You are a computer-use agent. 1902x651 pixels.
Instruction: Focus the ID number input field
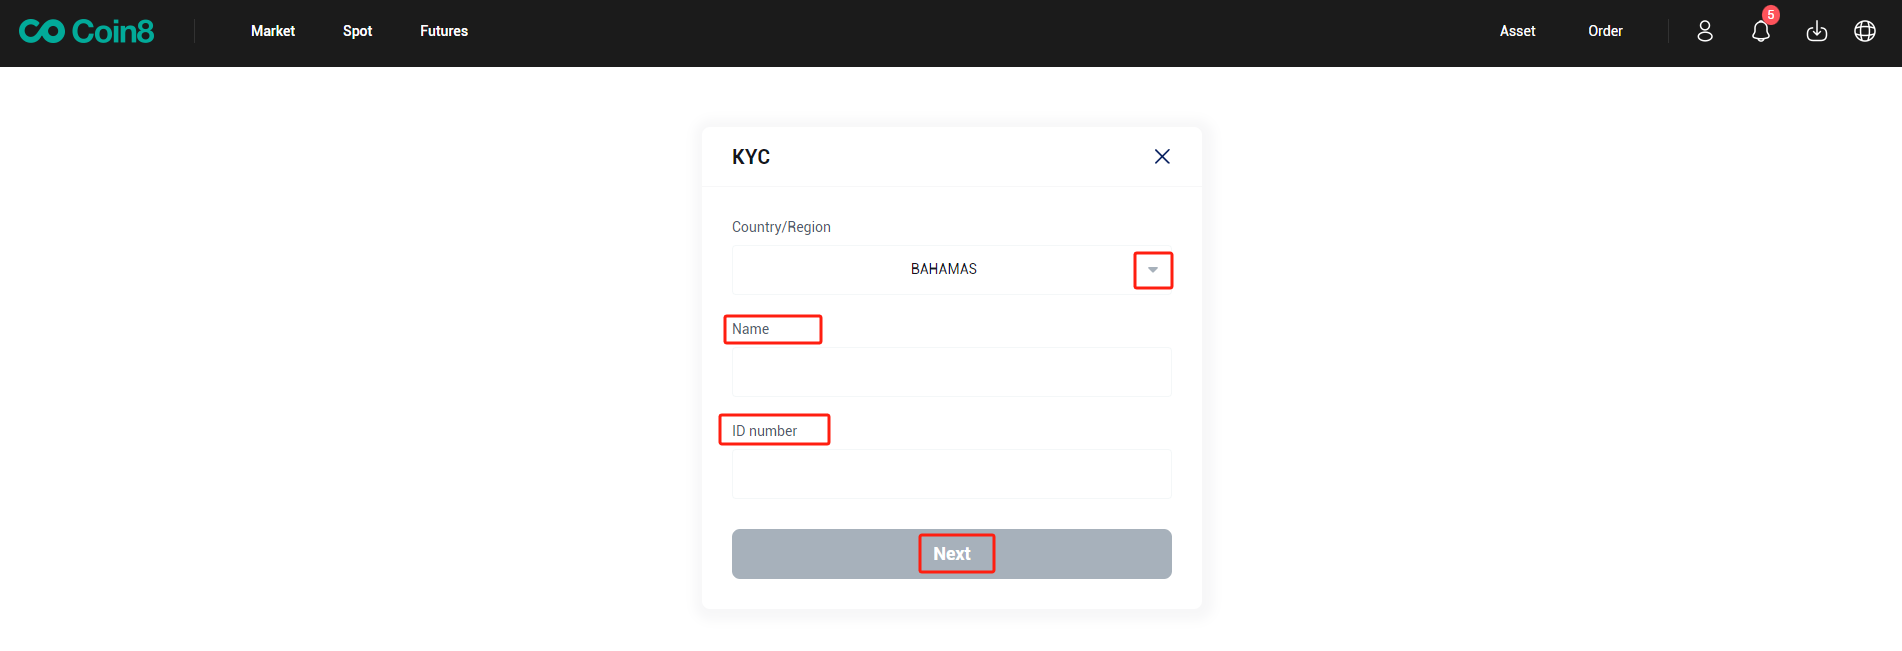pyautogui.click(x=951, y=474)
